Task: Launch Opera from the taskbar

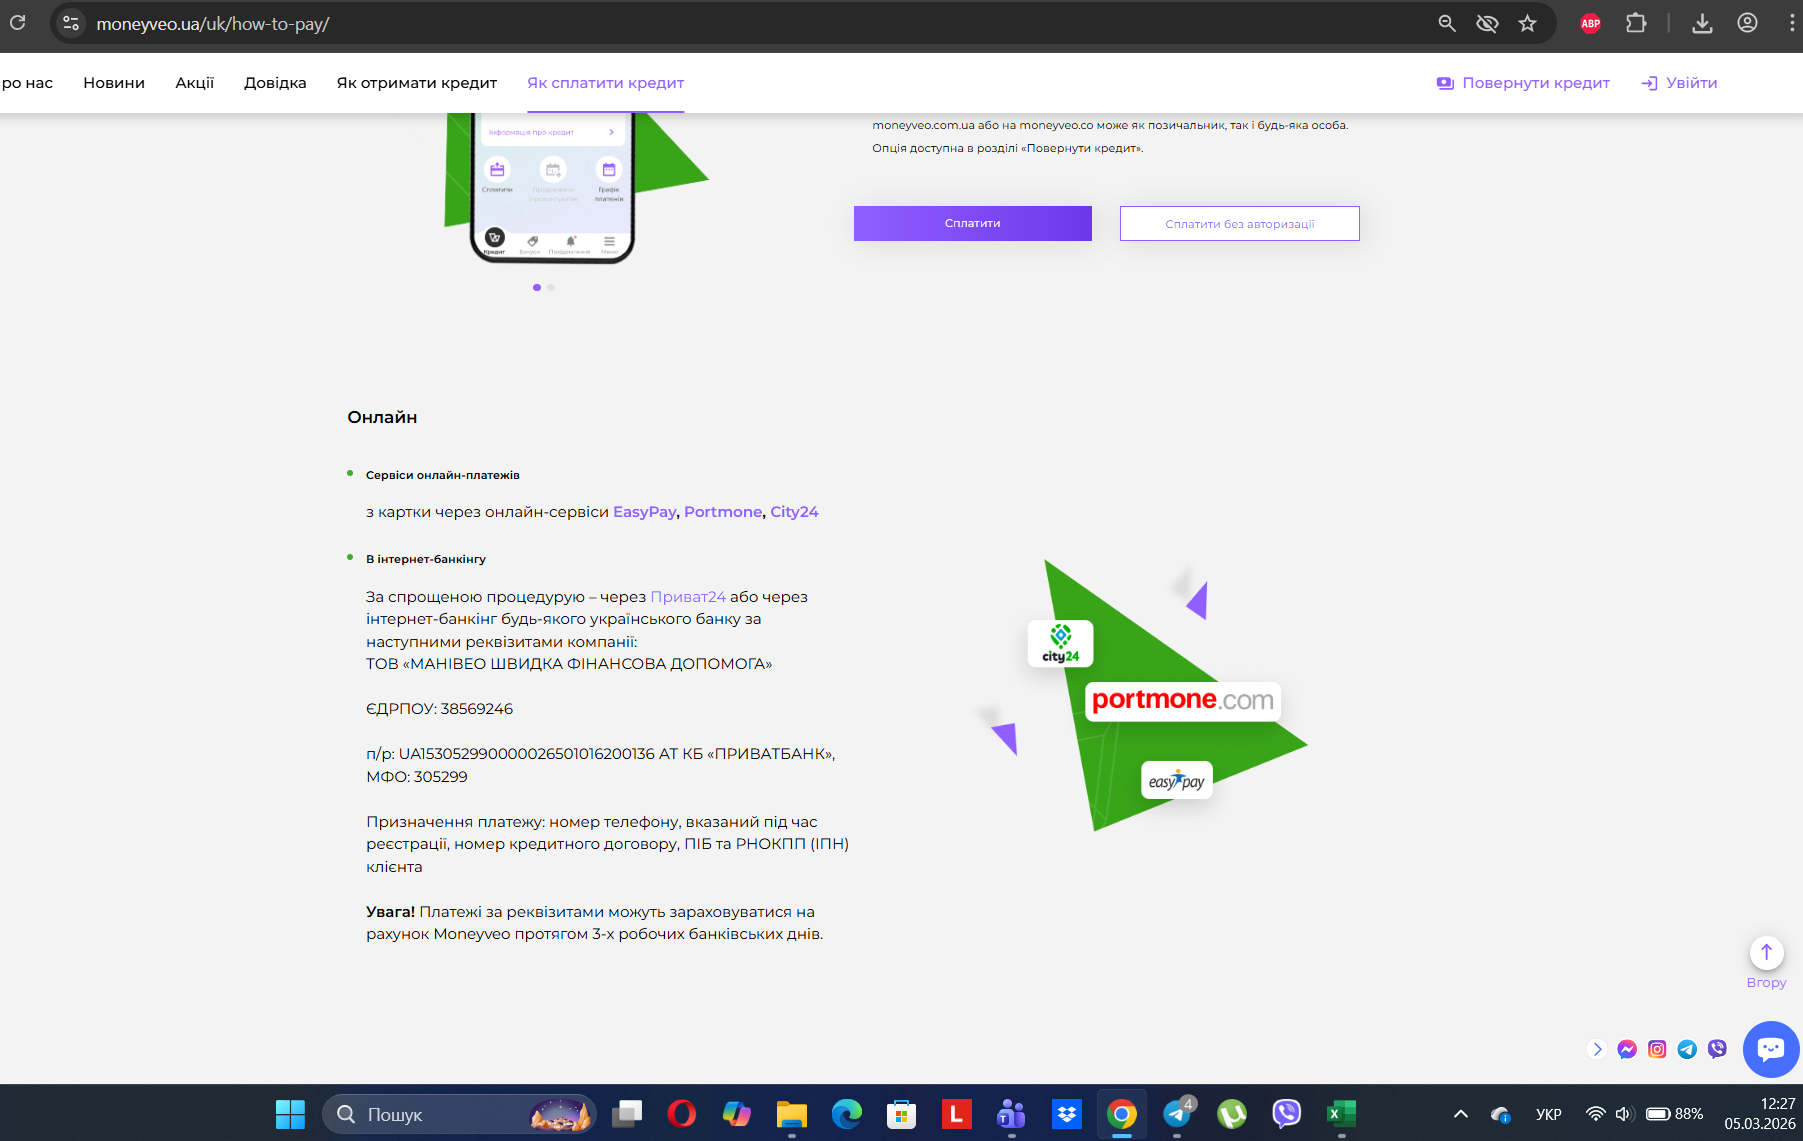Action: 682,1114
